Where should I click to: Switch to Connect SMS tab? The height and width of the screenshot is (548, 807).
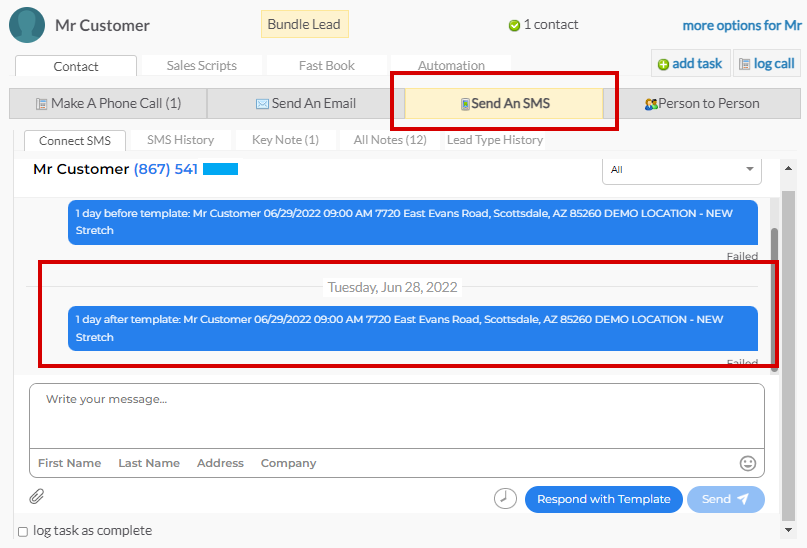point(75,140)
